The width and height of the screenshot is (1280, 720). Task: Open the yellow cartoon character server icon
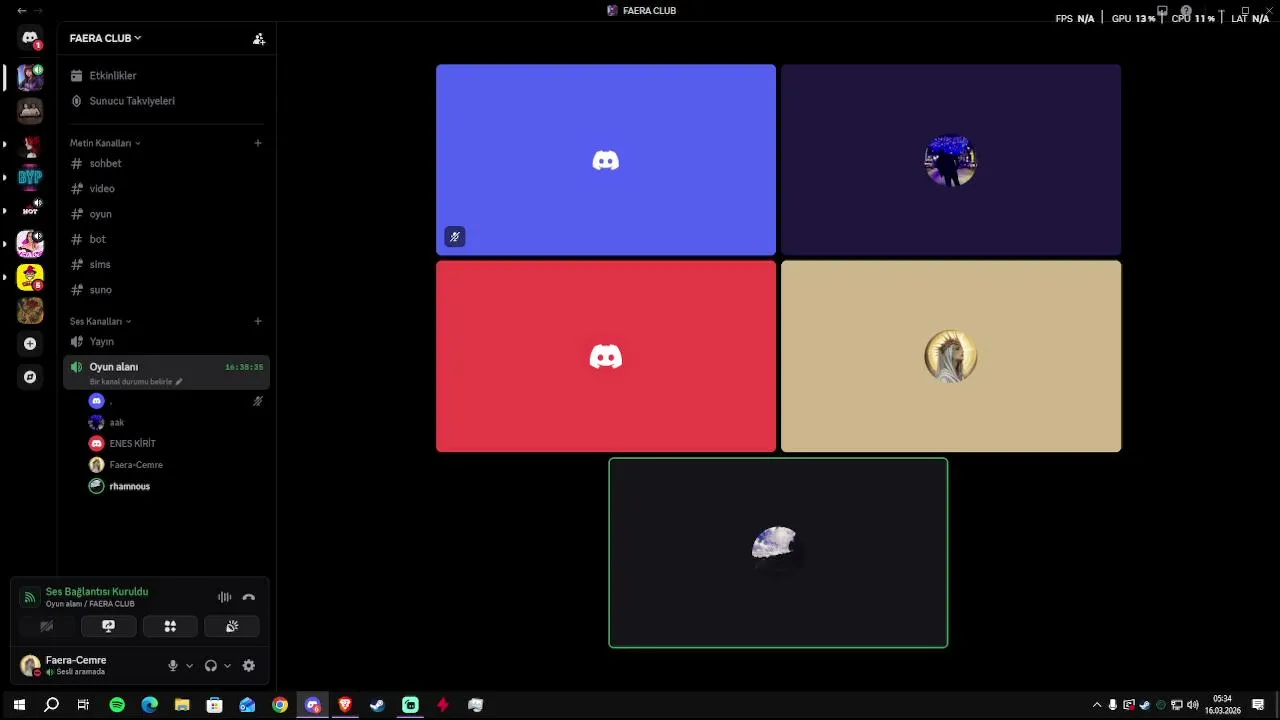[x=30, y=276]
